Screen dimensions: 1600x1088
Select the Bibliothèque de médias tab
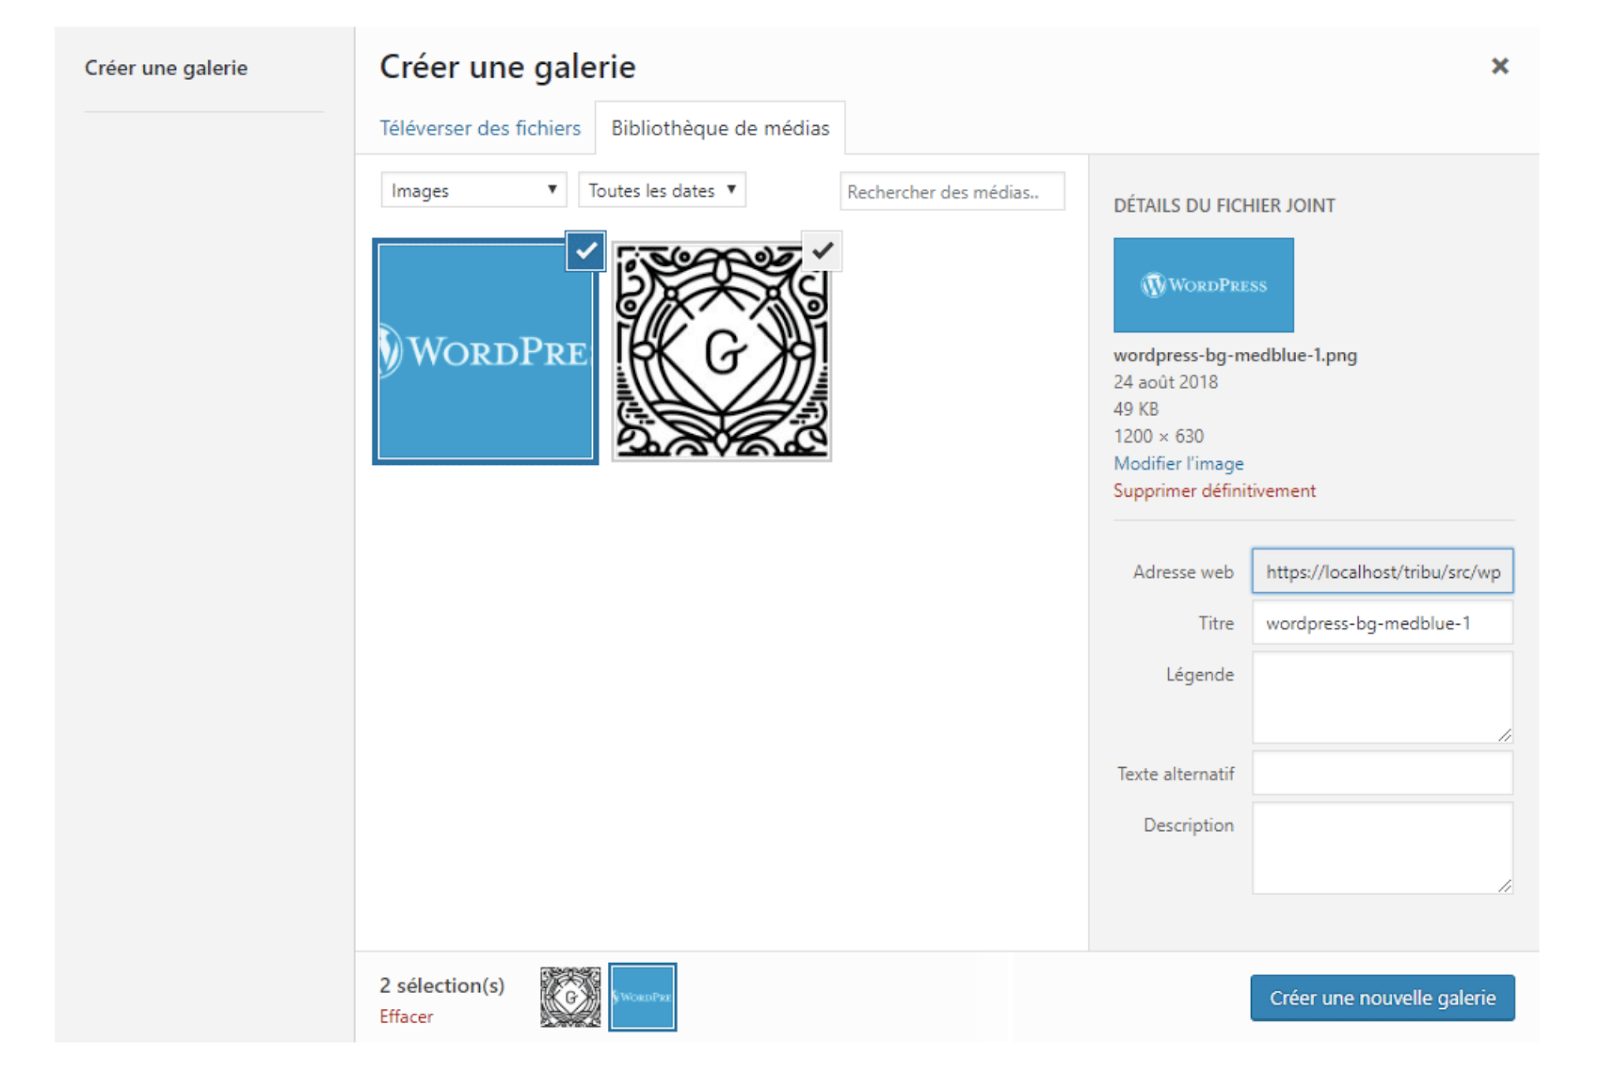tap(720, 128)
